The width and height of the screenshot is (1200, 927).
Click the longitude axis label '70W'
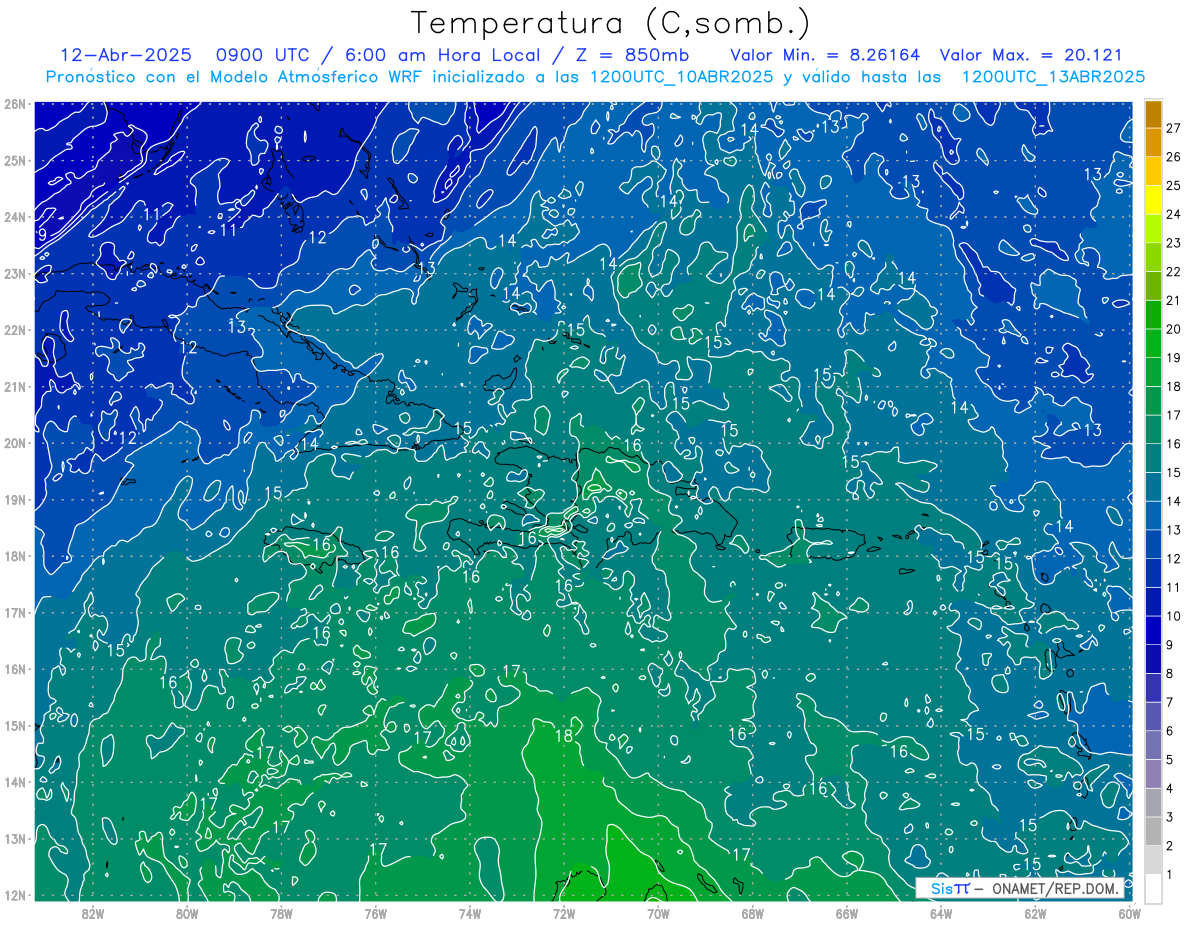click(658, 913)
